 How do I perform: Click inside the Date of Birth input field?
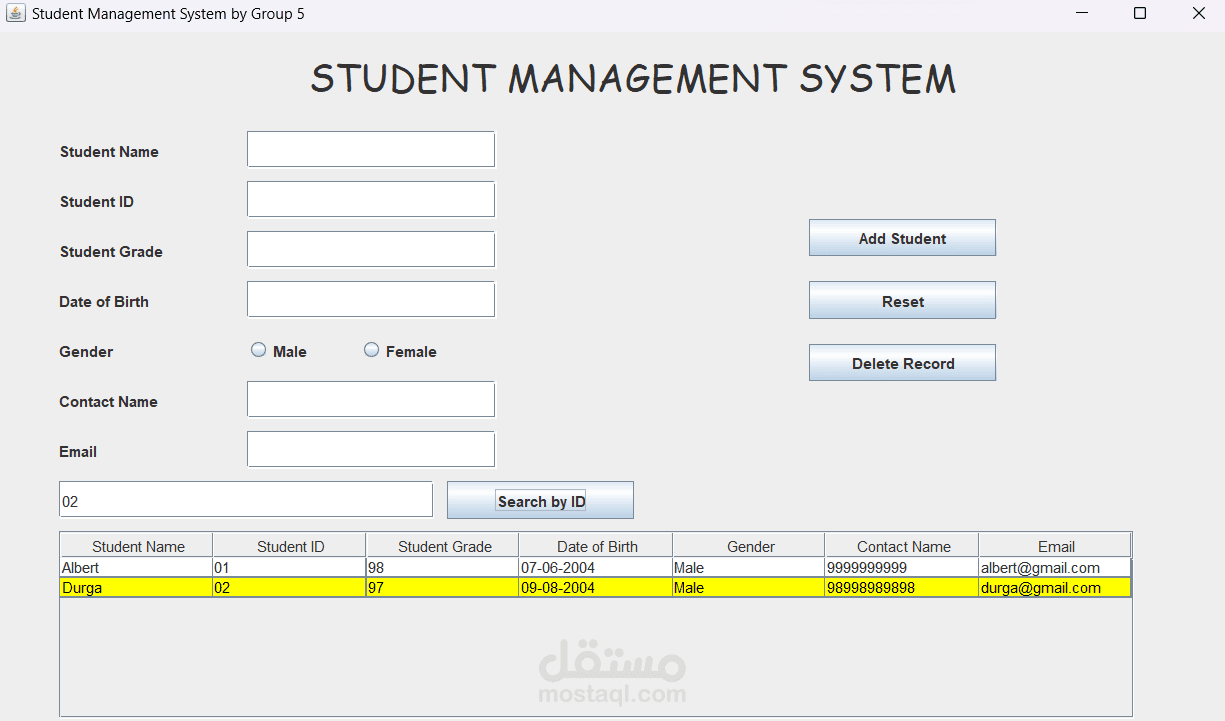370,298
